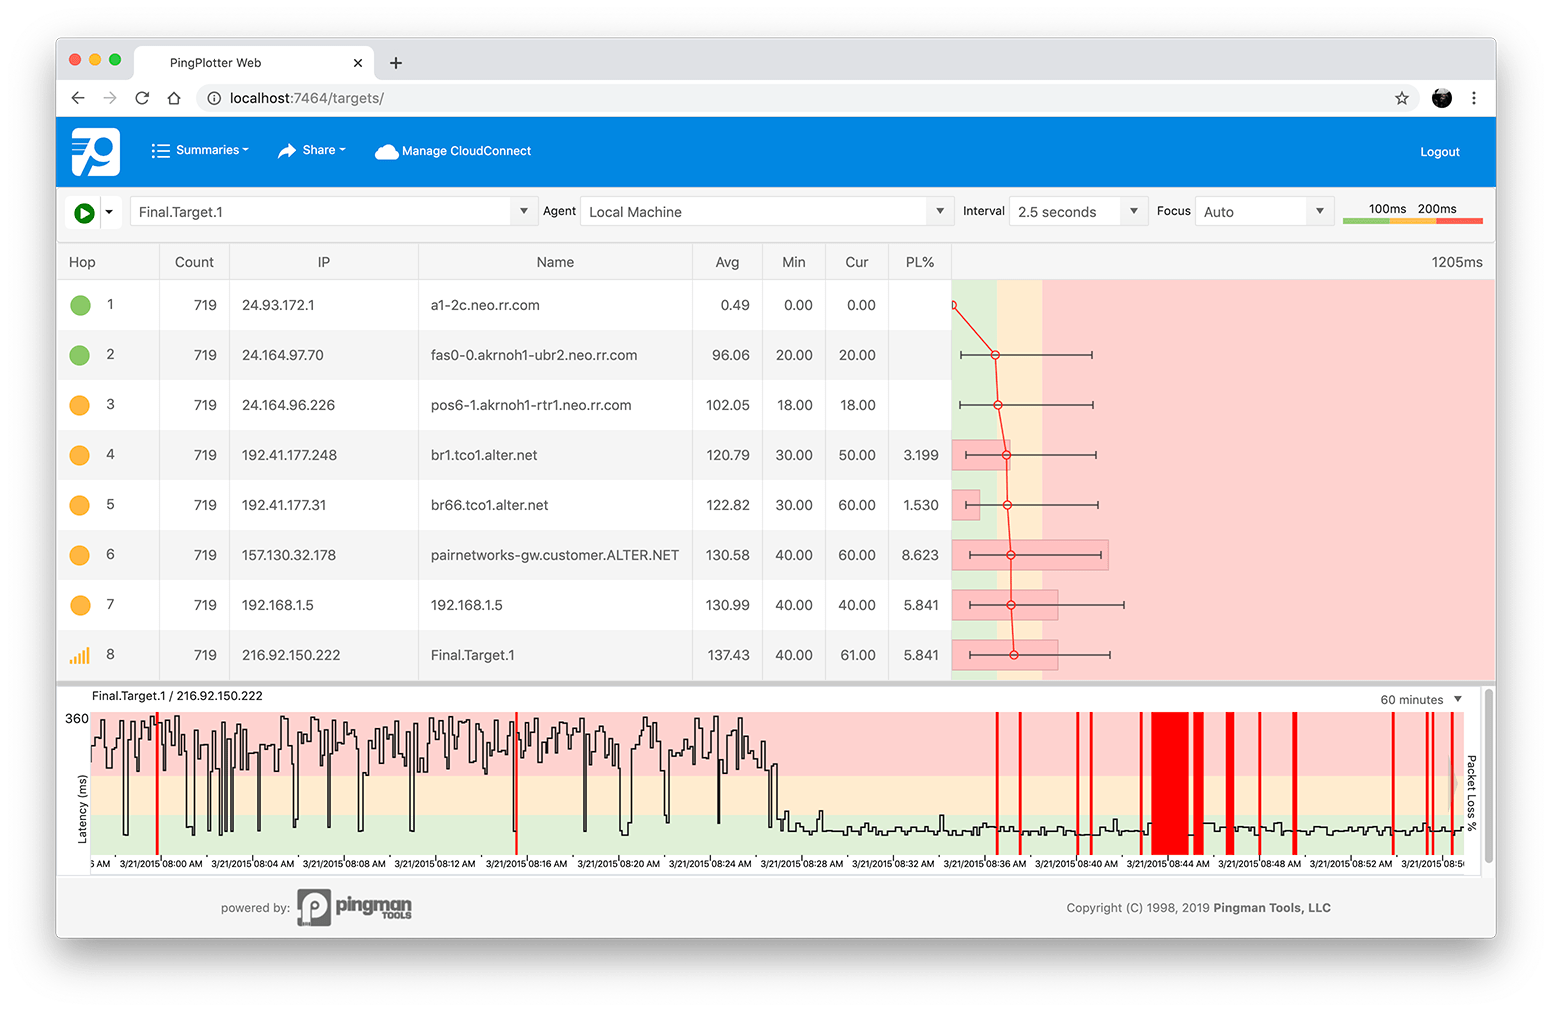Bookmark this page with the star icon
Image resolution: width=1552 pixels, height=1012 pixels.
[x=1401, y=98]
